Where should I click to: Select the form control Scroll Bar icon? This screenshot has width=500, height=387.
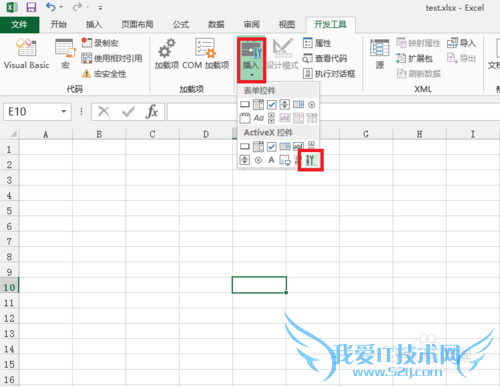tap(272, 118)
